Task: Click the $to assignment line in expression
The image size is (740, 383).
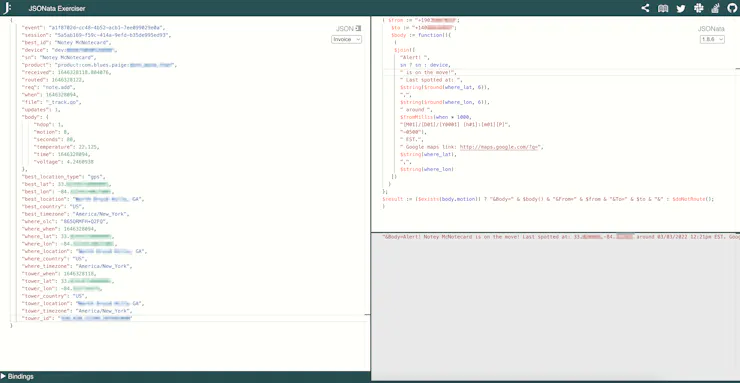Action: (424, 28)
